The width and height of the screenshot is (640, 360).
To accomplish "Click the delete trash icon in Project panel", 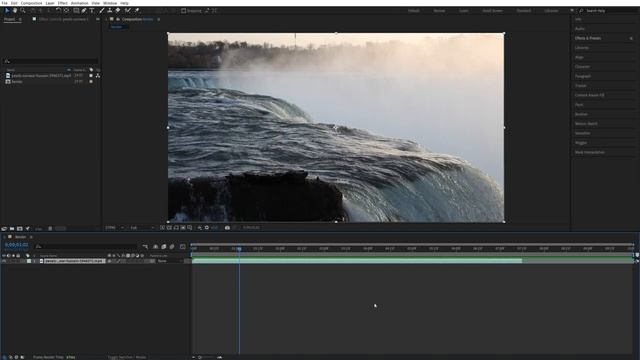I will tap(50, 229).
